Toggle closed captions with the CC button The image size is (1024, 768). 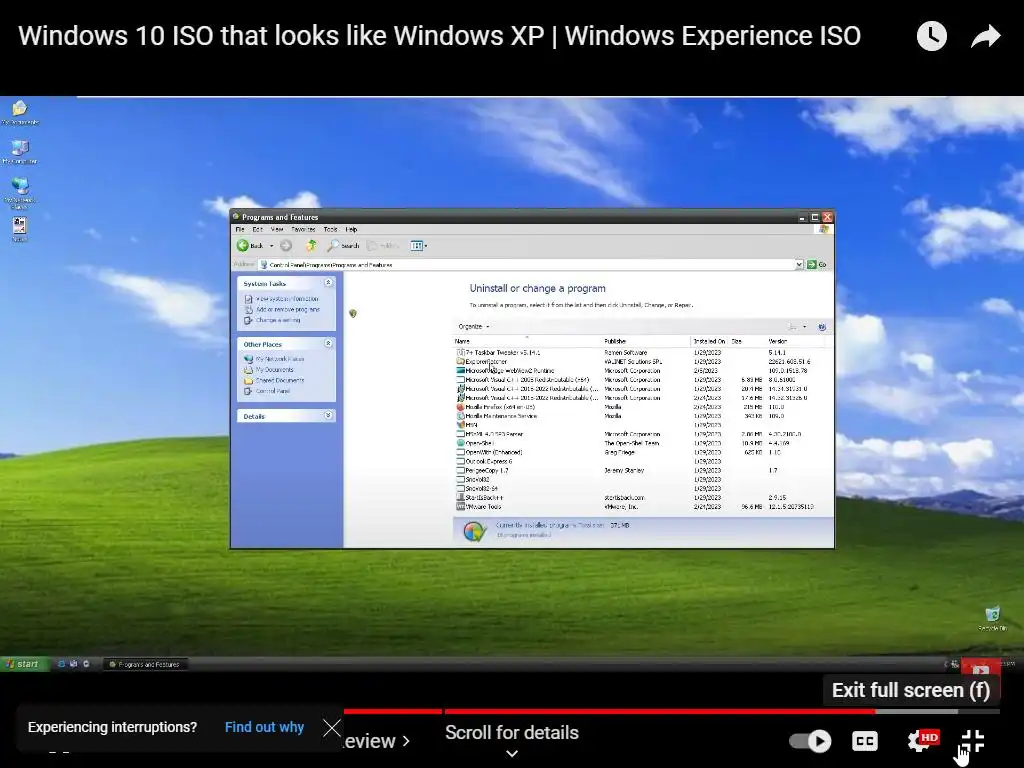point(865,741)
